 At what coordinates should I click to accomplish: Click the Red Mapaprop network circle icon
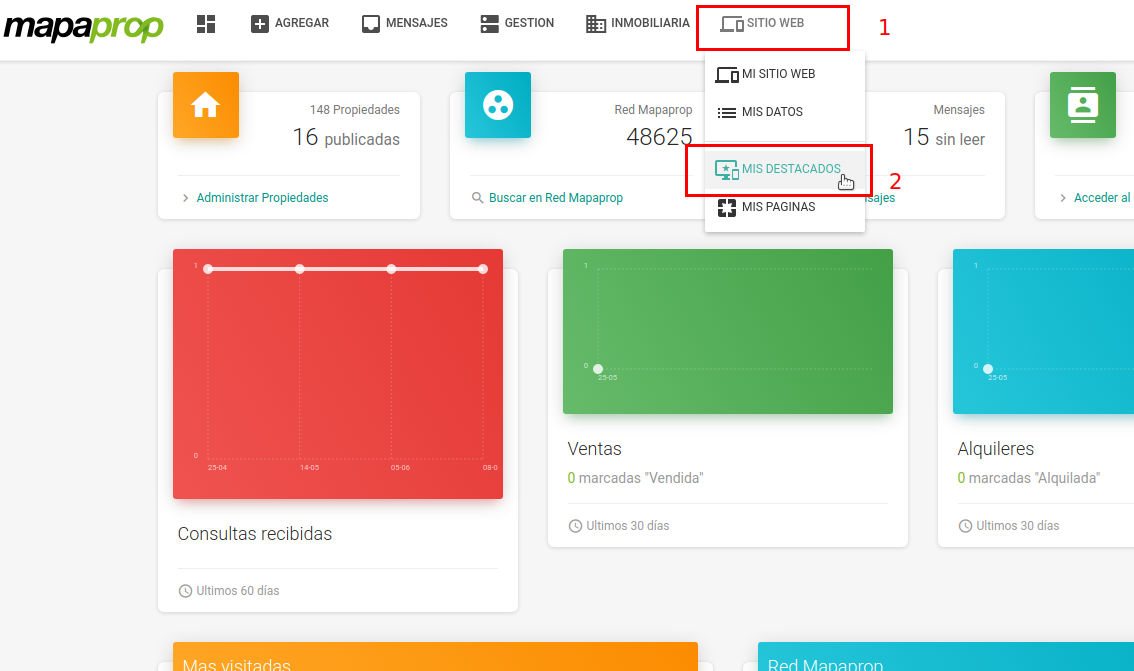pyautogui.click(x=498, y=105)
